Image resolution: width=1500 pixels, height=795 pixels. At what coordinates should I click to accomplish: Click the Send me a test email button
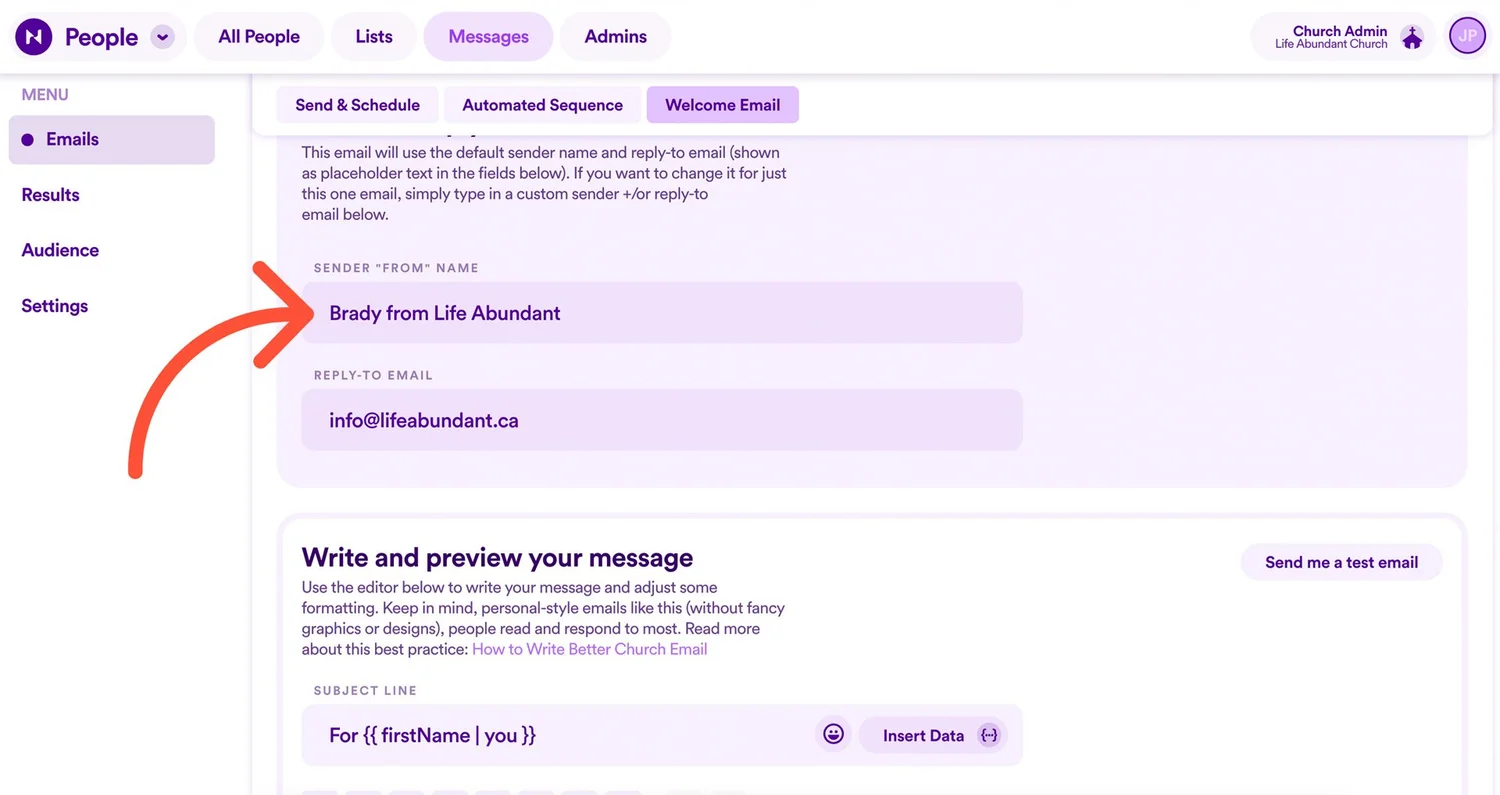[x=1341, y=561]
